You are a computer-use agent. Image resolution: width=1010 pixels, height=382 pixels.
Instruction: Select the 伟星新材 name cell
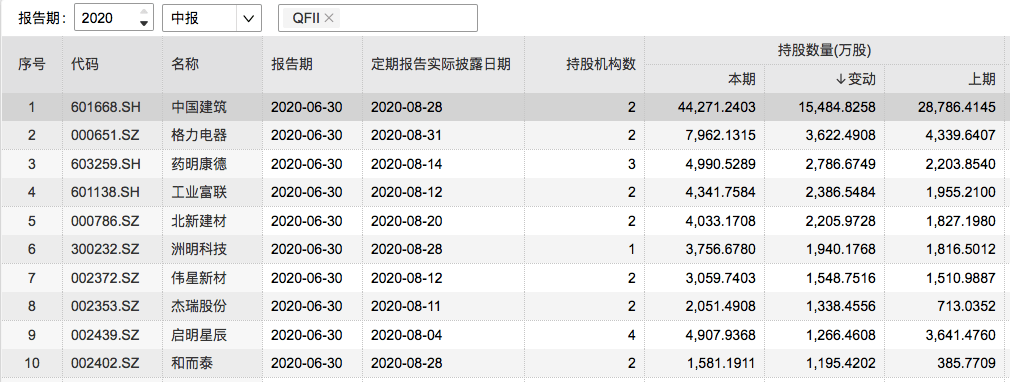(x=199, y=278)
